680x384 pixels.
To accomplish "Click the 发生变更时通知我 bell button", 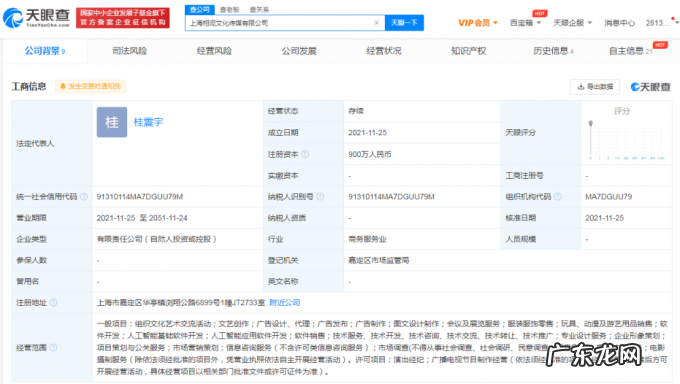I will coord(90,86).
